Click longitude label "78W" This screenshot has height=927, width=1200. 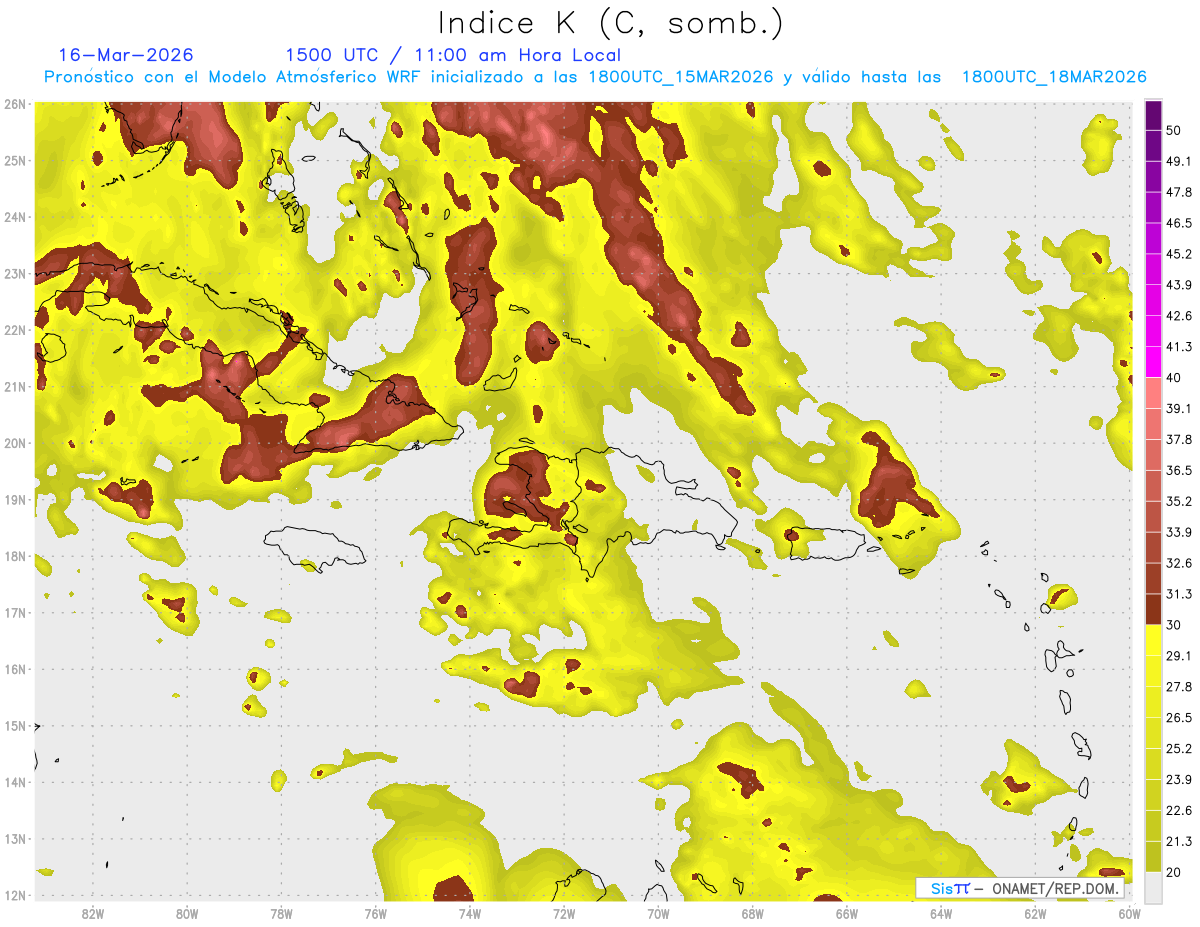coord(281,913)
